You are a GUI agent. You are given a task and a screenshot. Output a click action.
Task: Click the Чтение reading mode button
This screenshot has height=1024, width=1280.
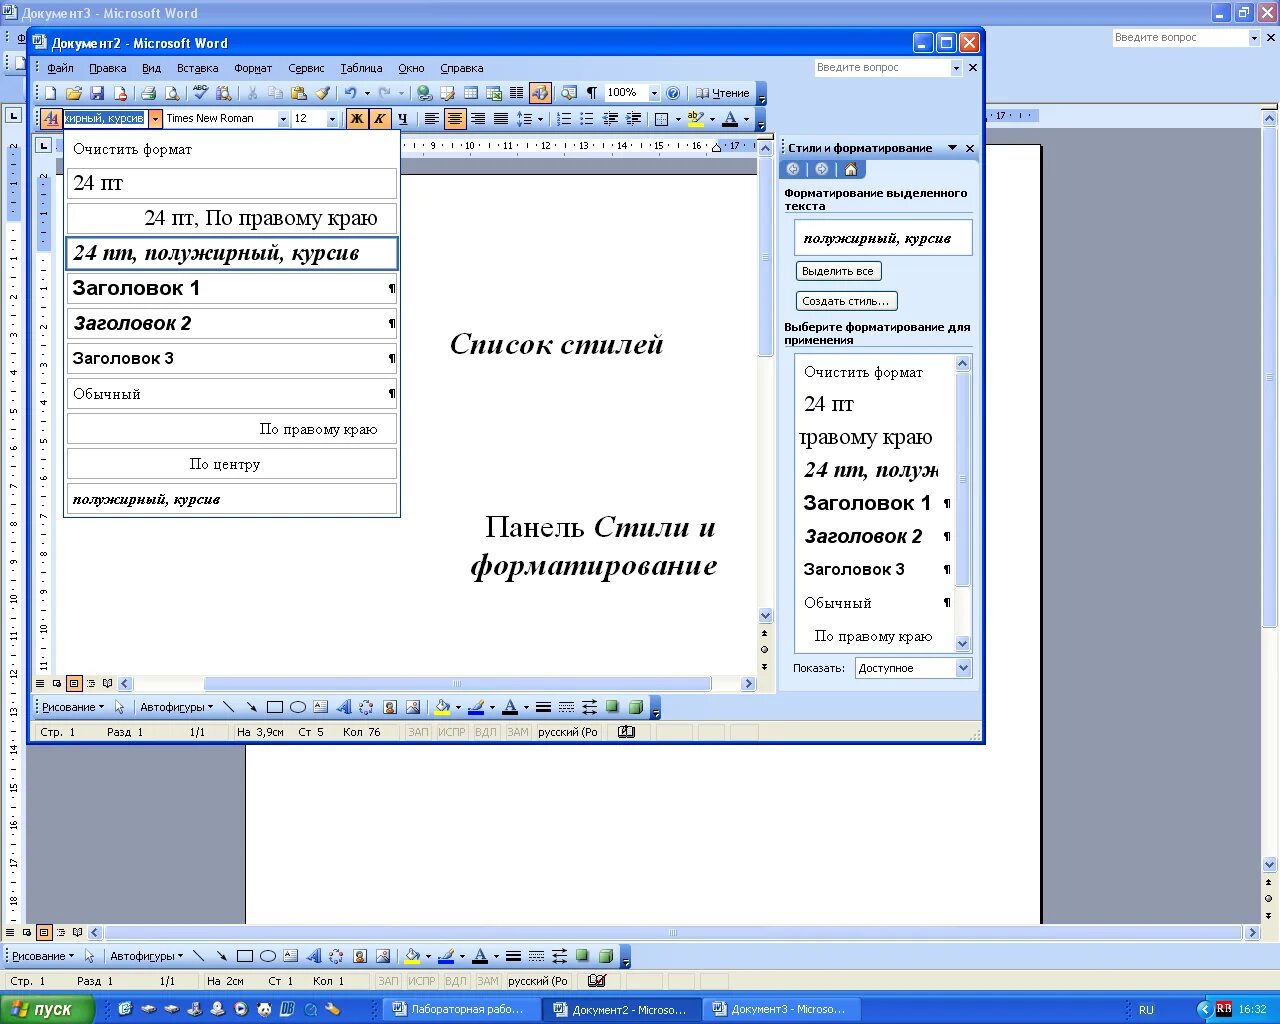(722, 93)
